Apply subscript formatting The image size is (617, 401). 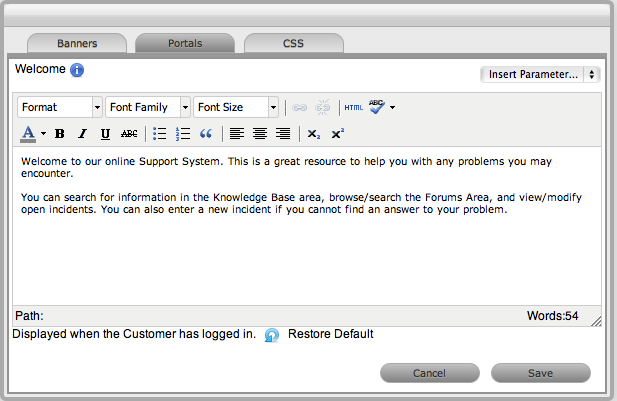[x=314, y=134]
